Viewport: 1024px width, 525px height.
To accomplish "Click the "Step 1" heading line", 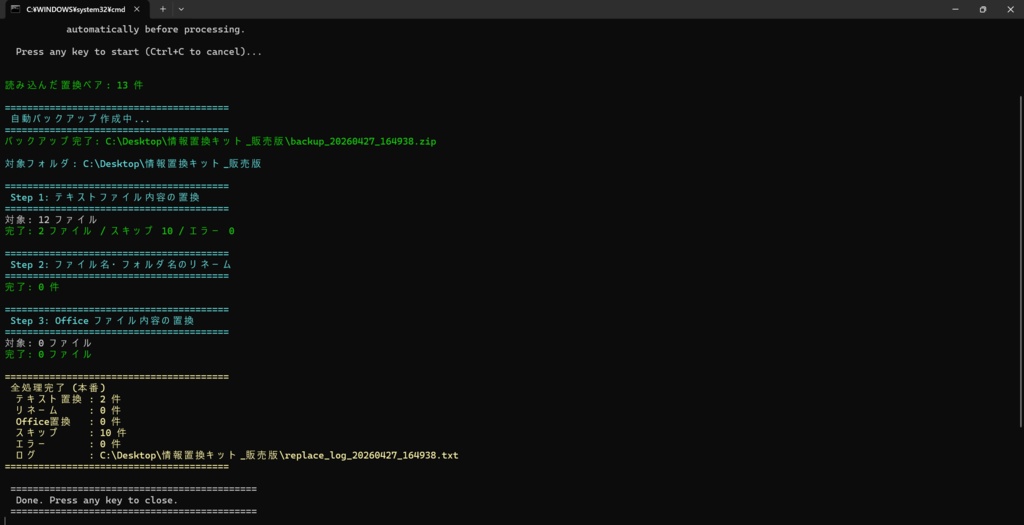I will pos(105,197).
